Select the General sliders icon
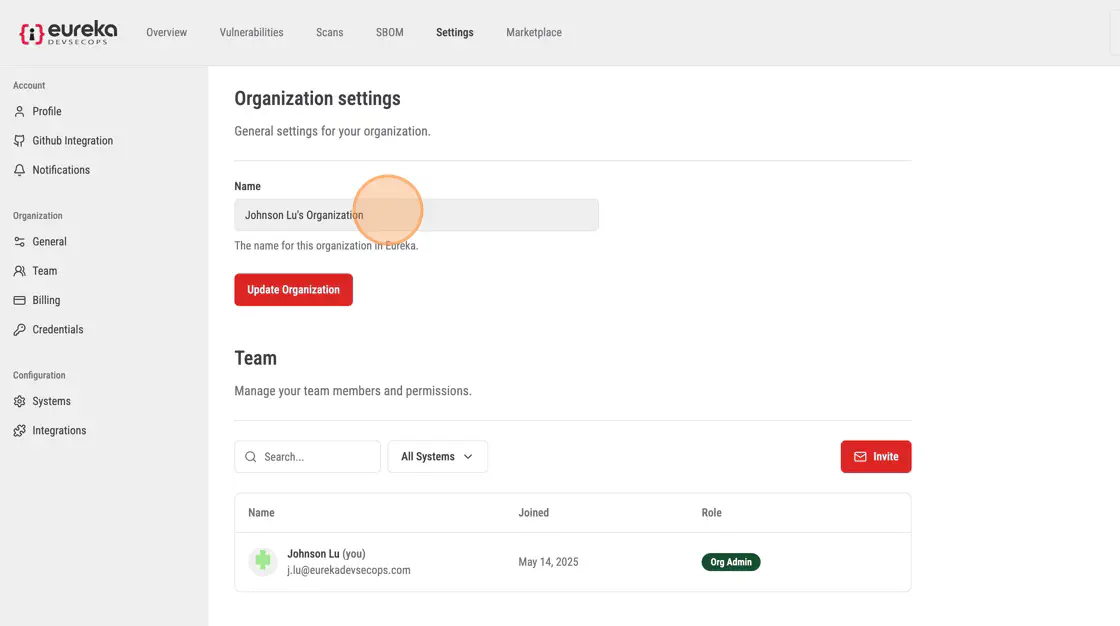The image size is (1120, 626). (x=19, y=242)
